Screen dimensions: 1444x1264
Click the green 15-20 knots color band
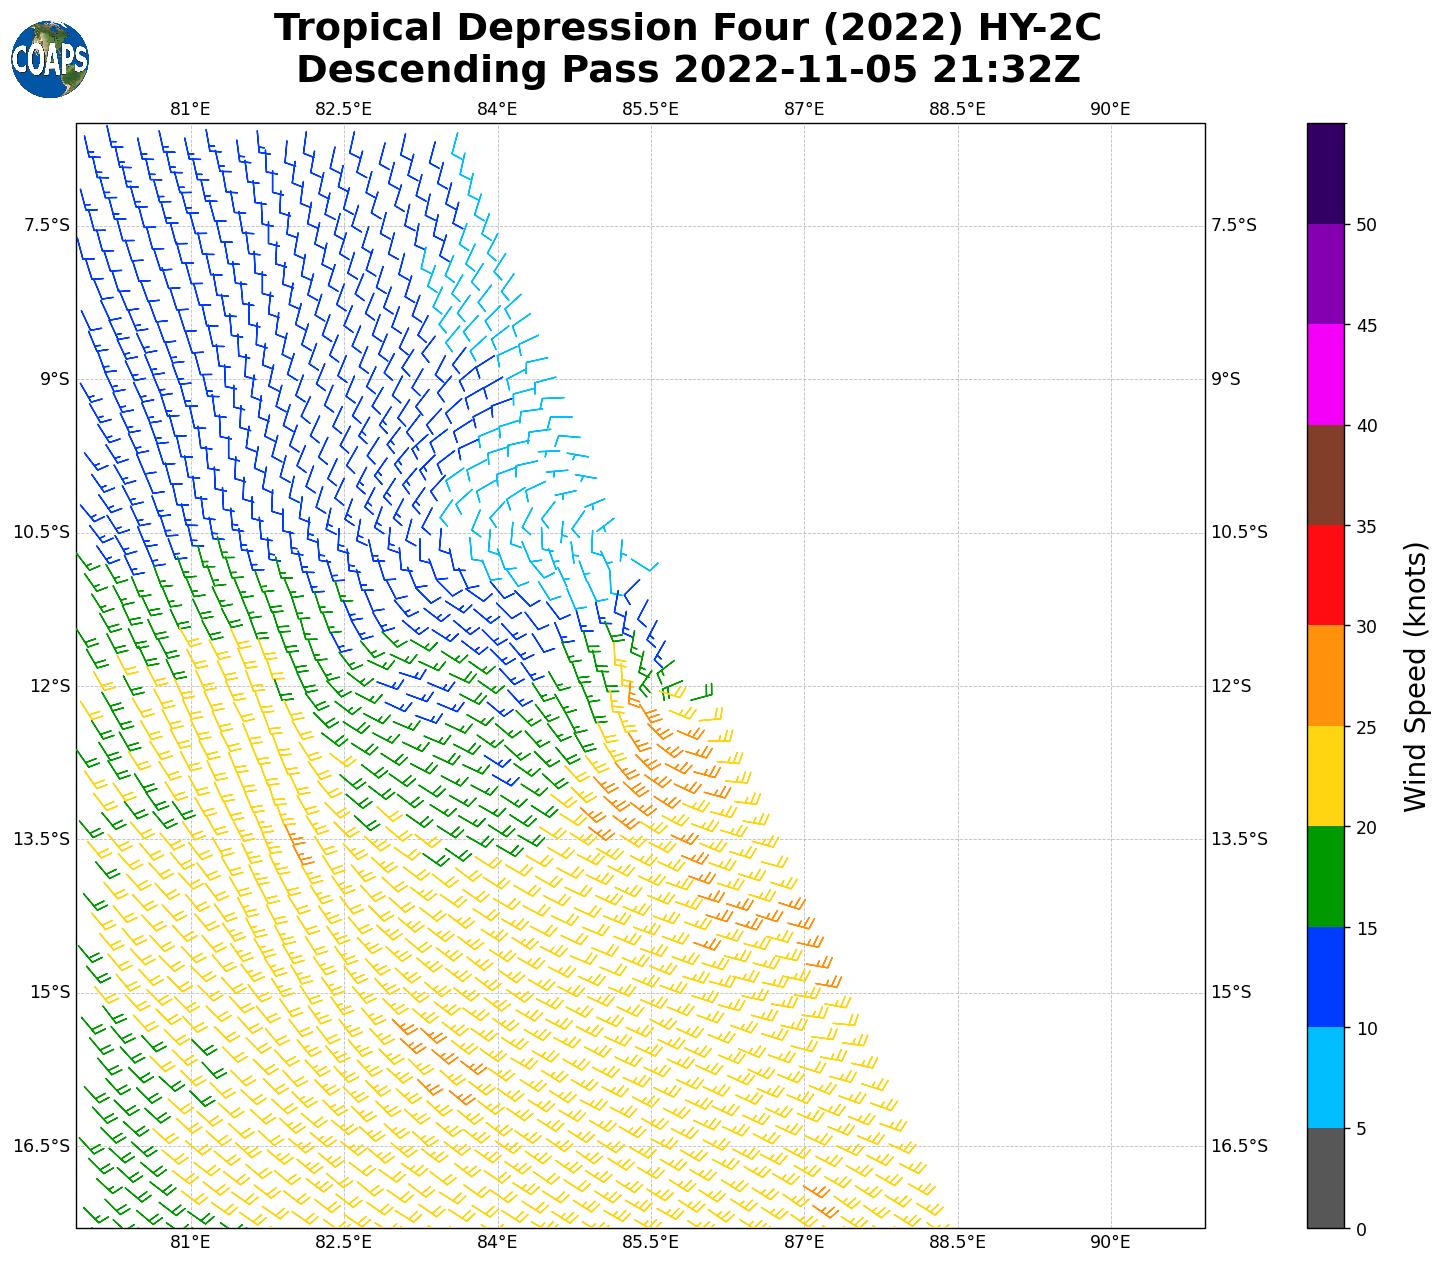(x=1326, y=876)
